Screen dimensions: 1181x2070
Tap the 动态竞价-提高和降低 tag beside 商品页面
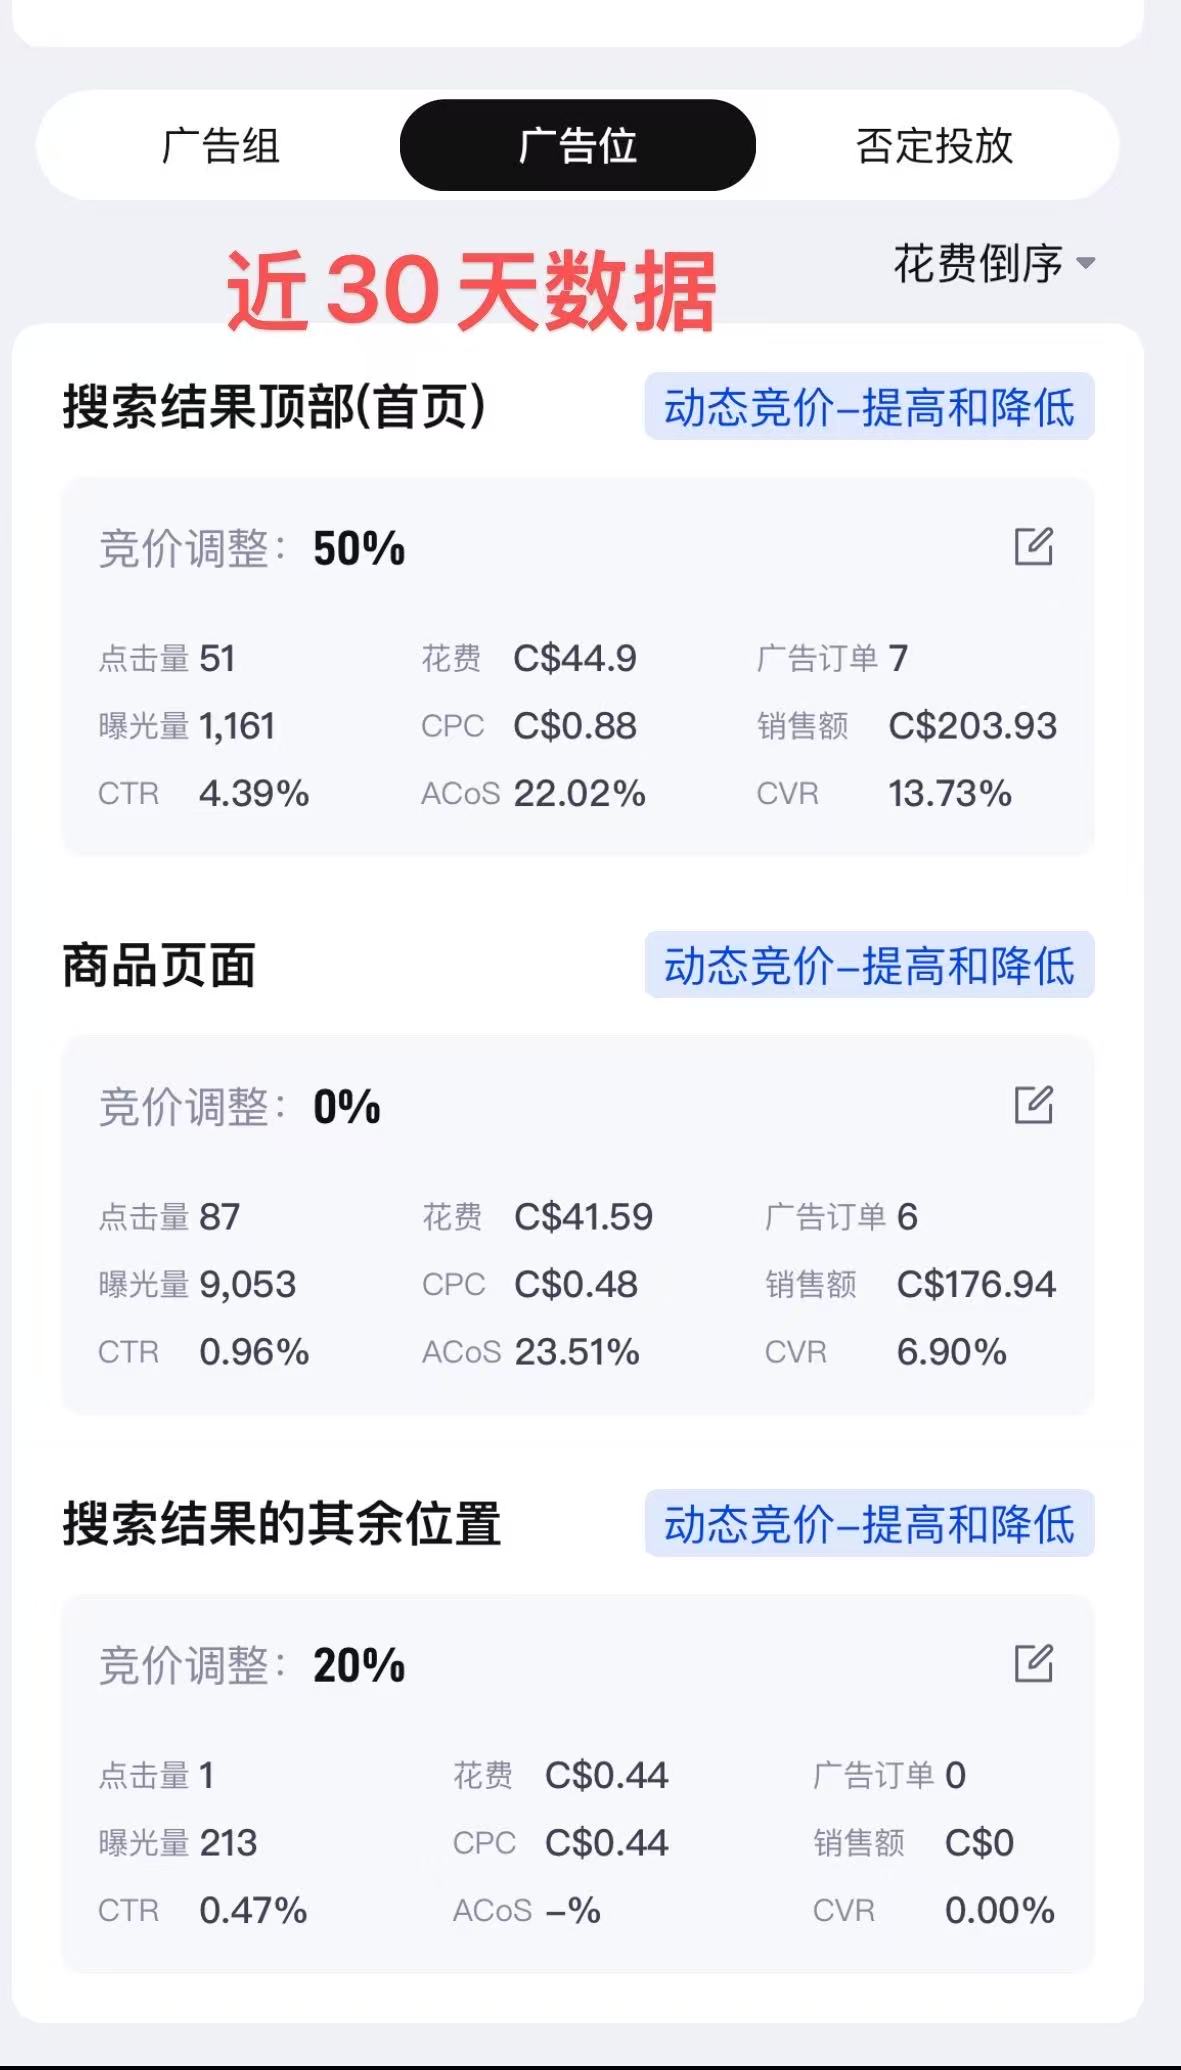click(x=869, y=965)
